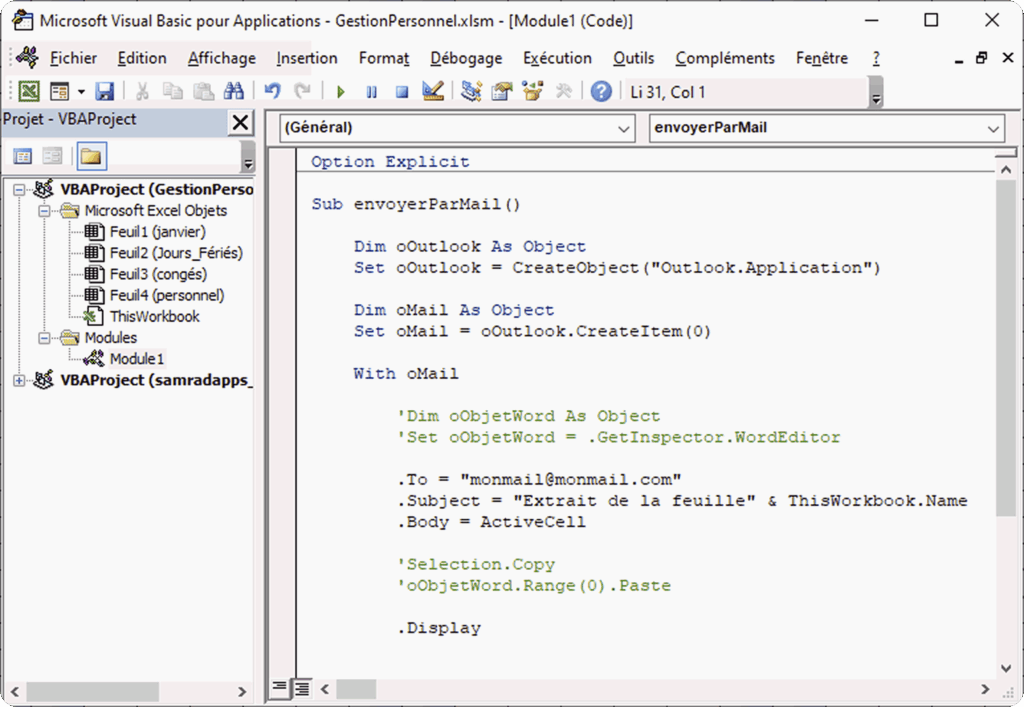
Task: Close the Projet - VBAProject panel
Action: pyautogui.click(x=240, y=122)
